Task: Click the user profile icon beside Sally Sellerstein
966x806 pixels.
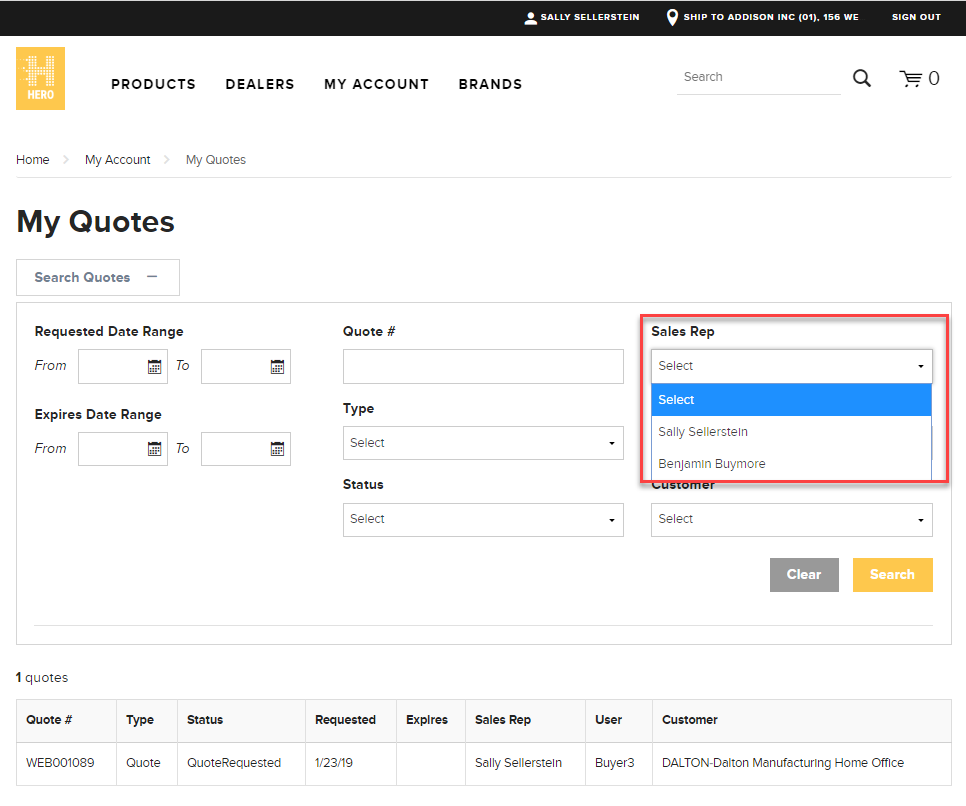Action: (530, 18)
